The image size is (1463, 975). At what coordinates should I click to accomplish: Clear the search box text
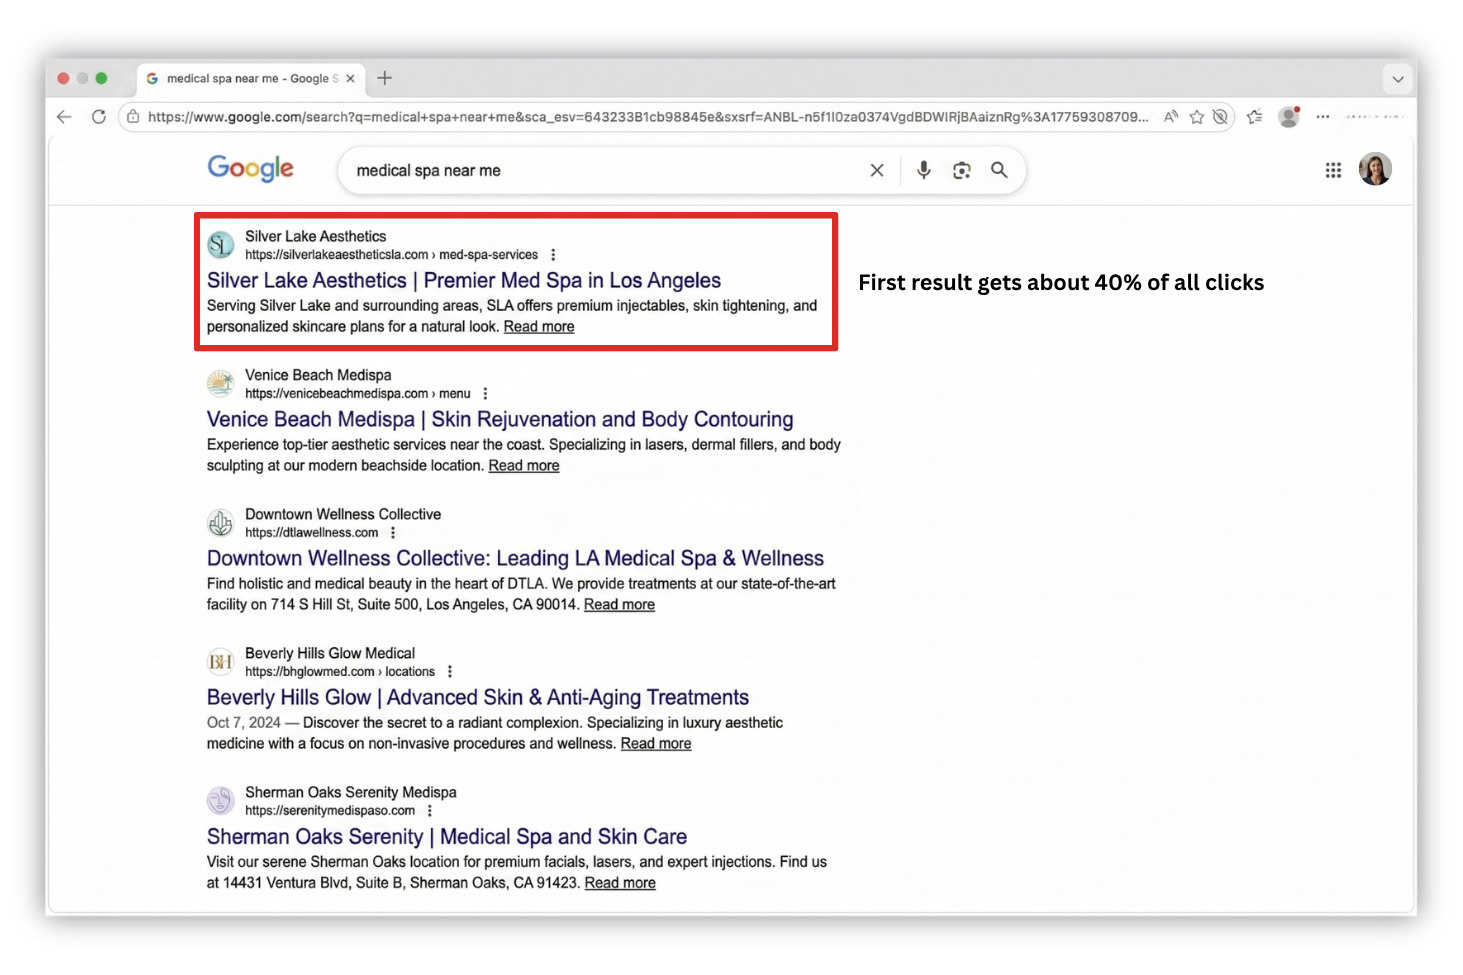(x=877, y=170)
